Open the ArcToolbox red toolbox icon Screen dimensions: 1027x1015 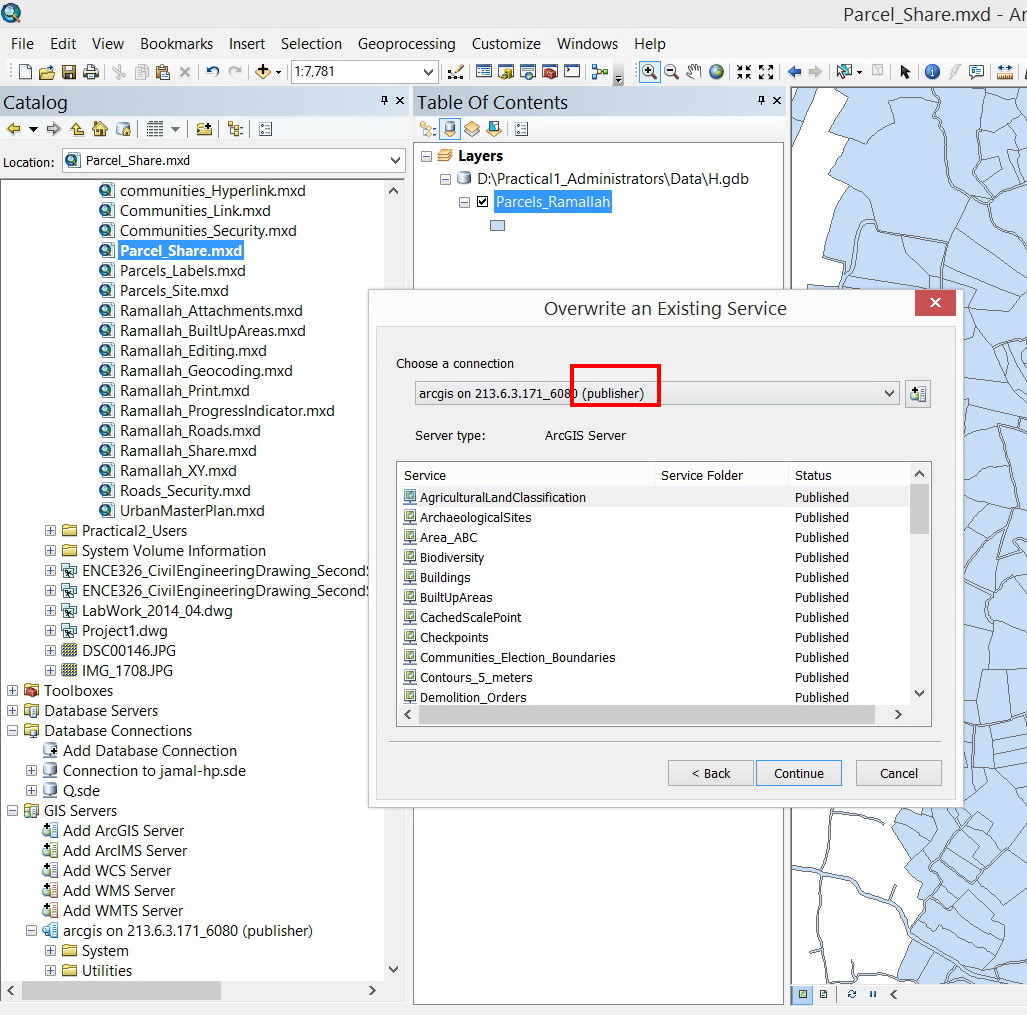(550, 72)
